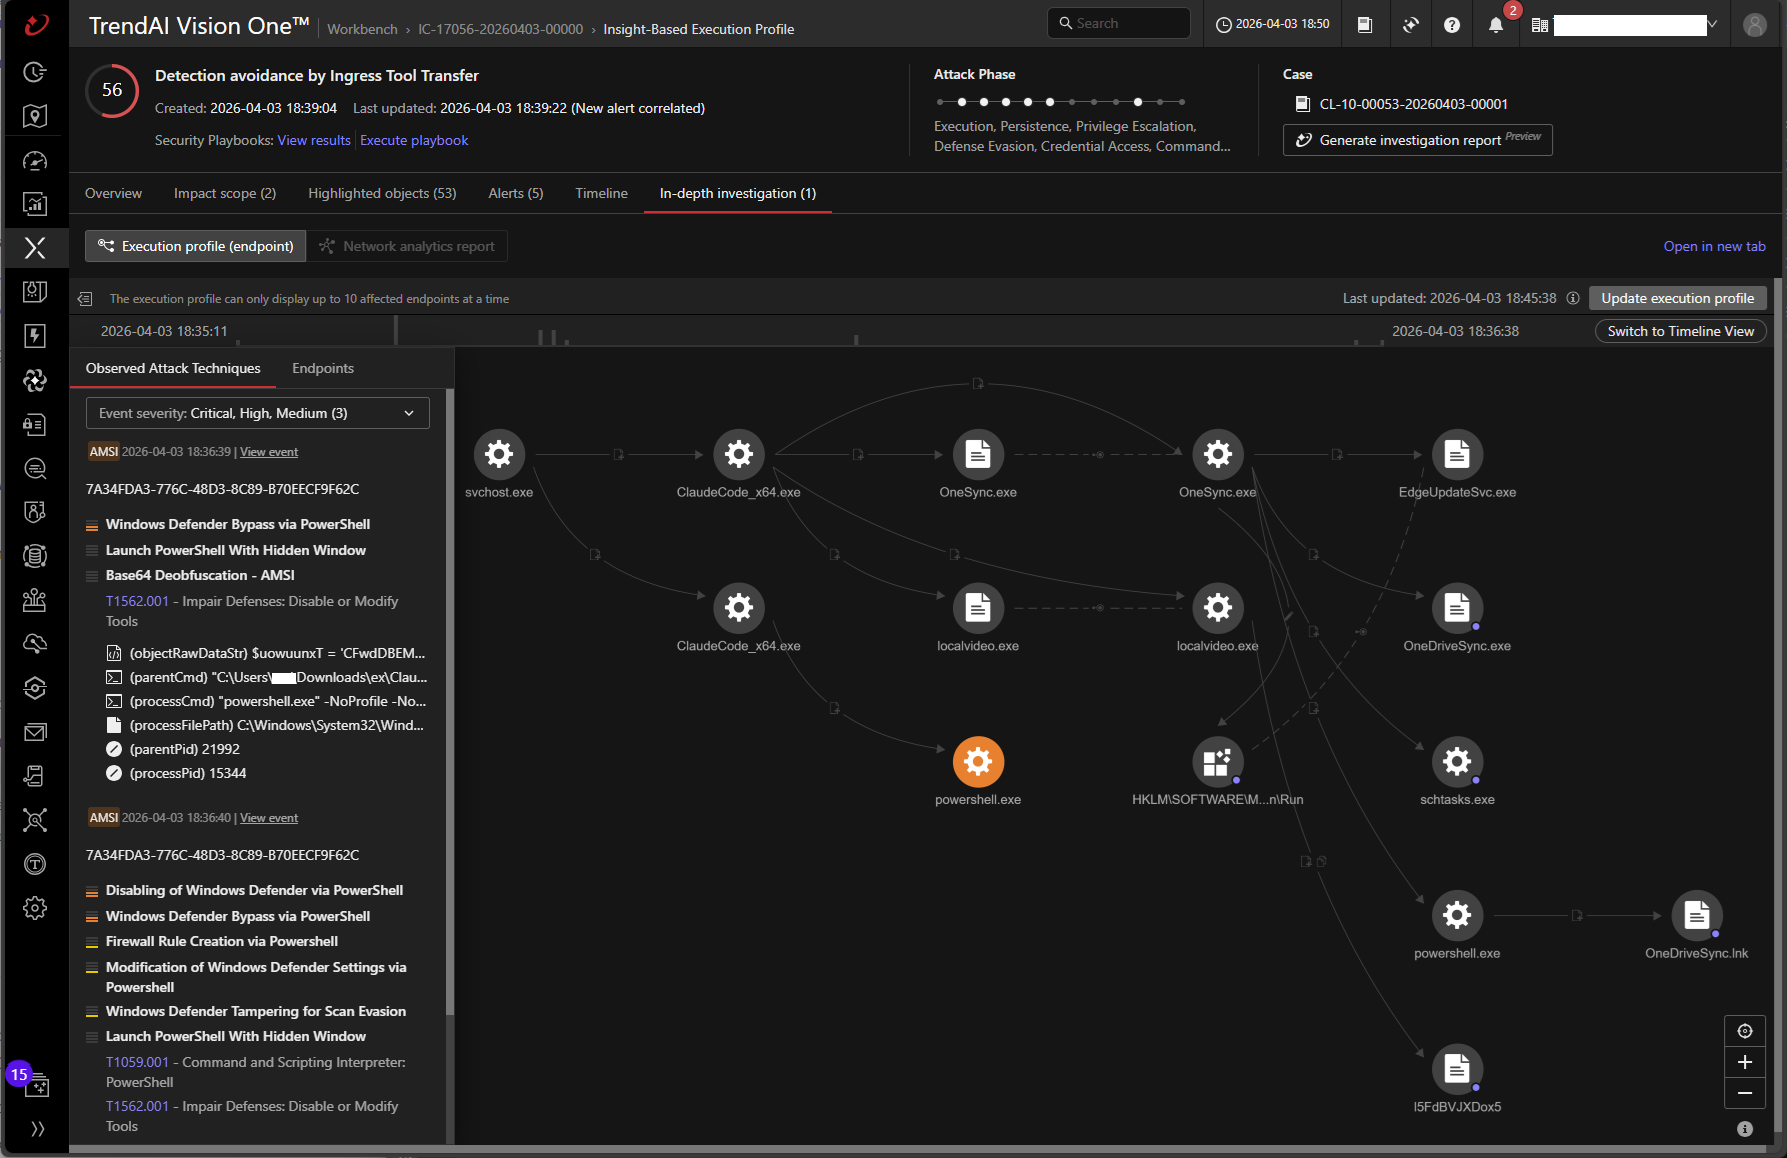Open the Event severity dropdown
Screen dimensions: 1787x1158
(257, 413)
